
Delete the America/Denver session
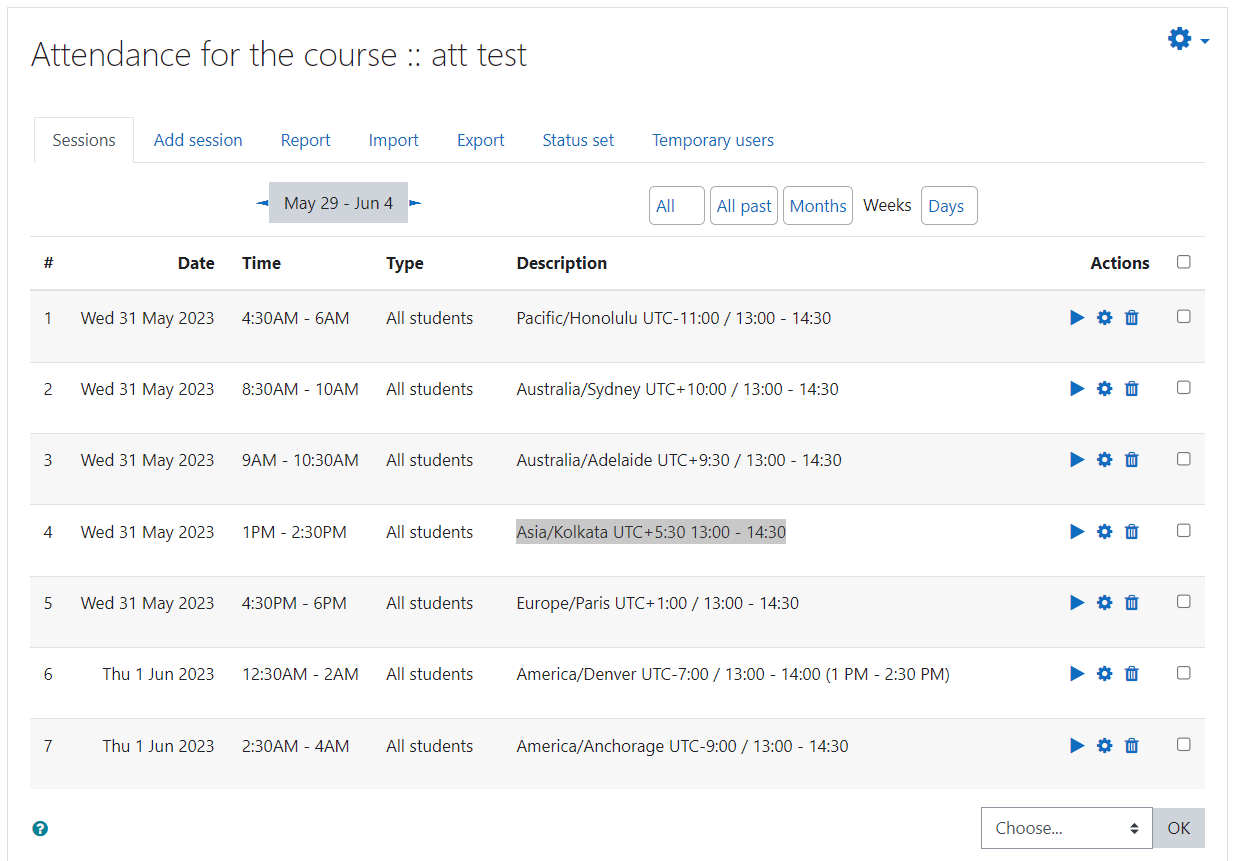[x=1131, y=673]
